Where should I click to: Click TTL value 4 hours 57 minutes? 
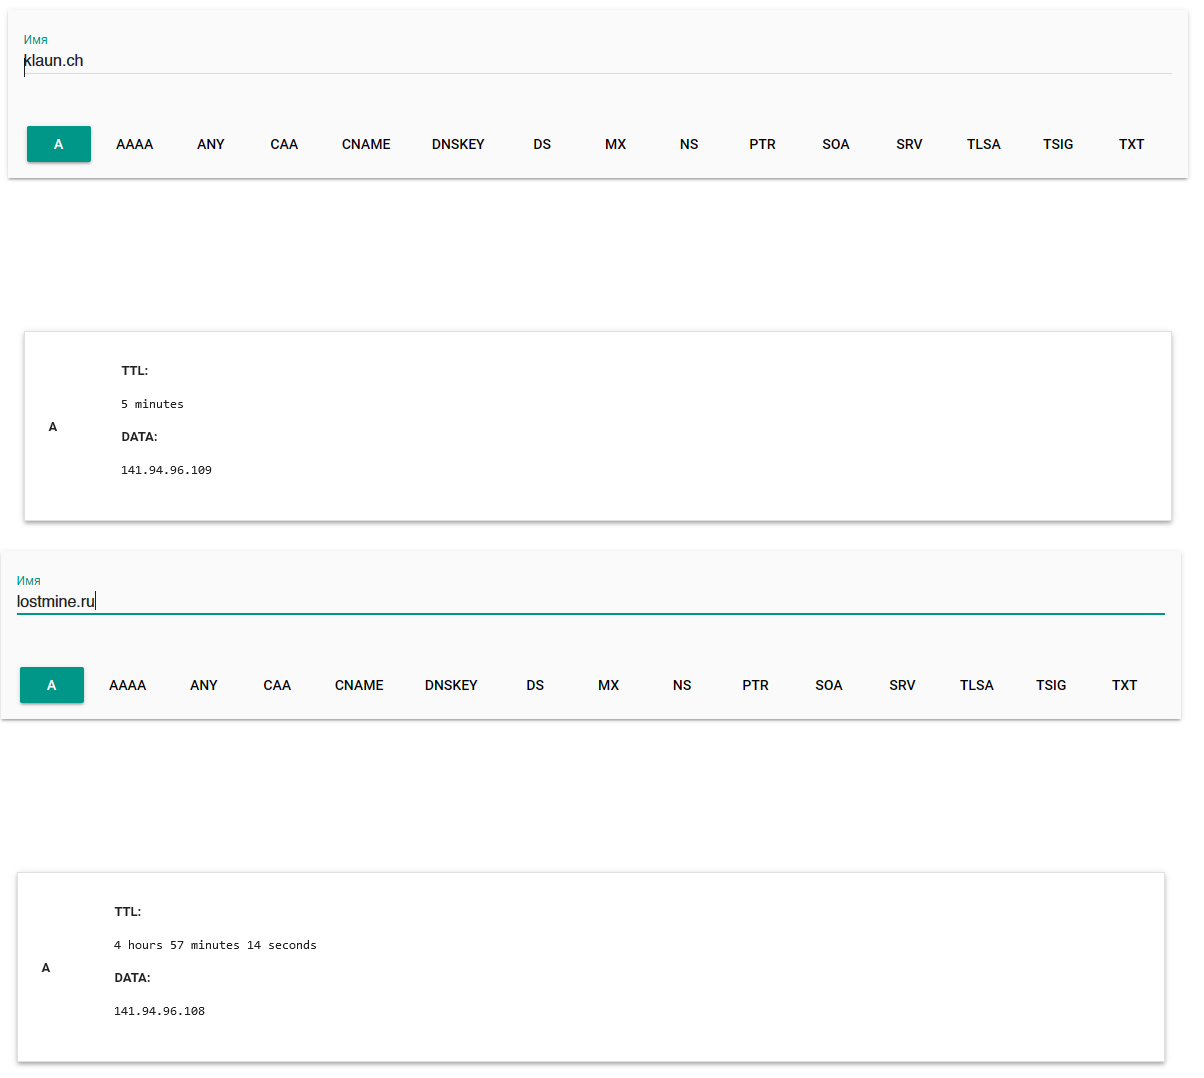tap(215, 945)
